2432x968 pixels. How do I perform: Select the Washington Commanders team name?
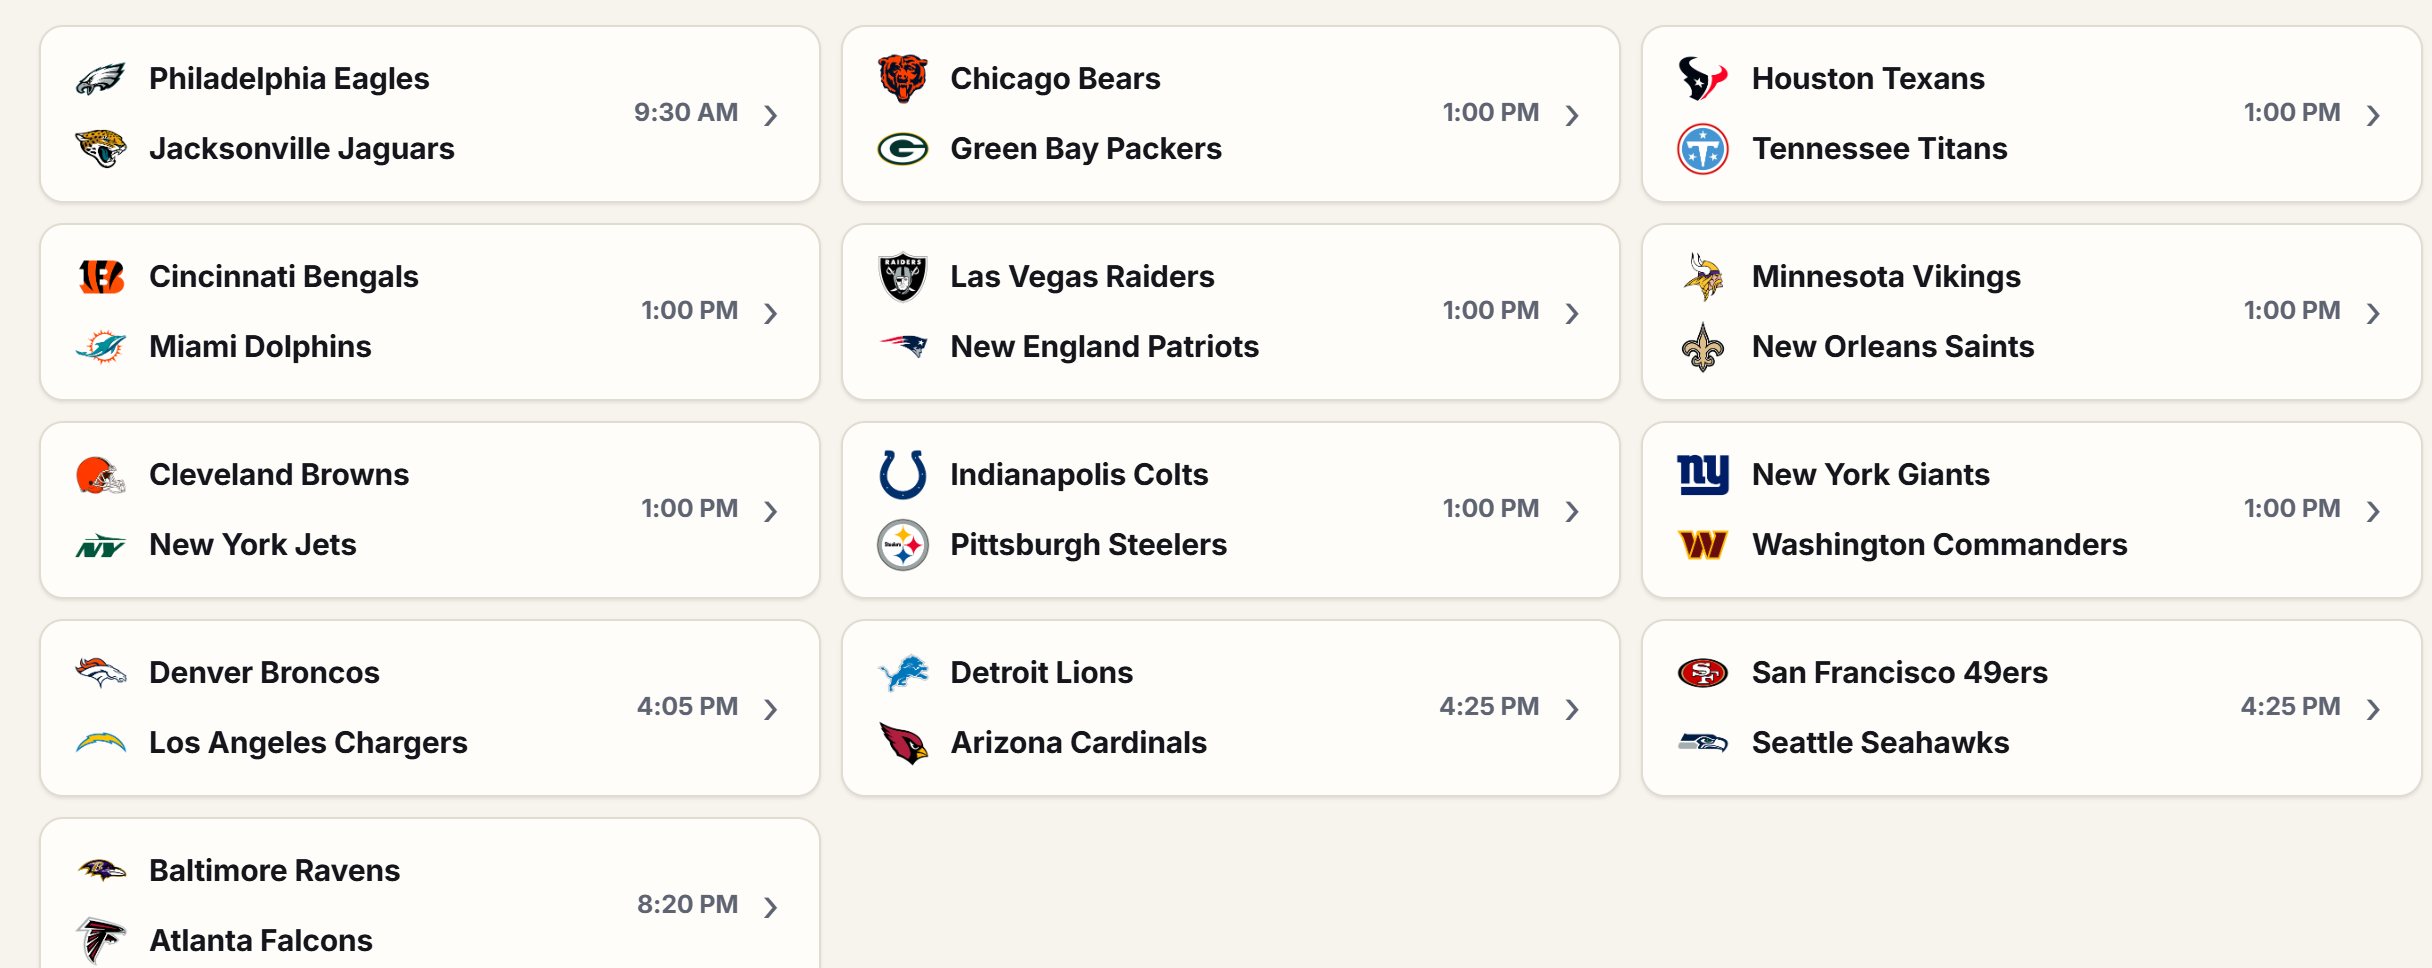[1939, 545]
